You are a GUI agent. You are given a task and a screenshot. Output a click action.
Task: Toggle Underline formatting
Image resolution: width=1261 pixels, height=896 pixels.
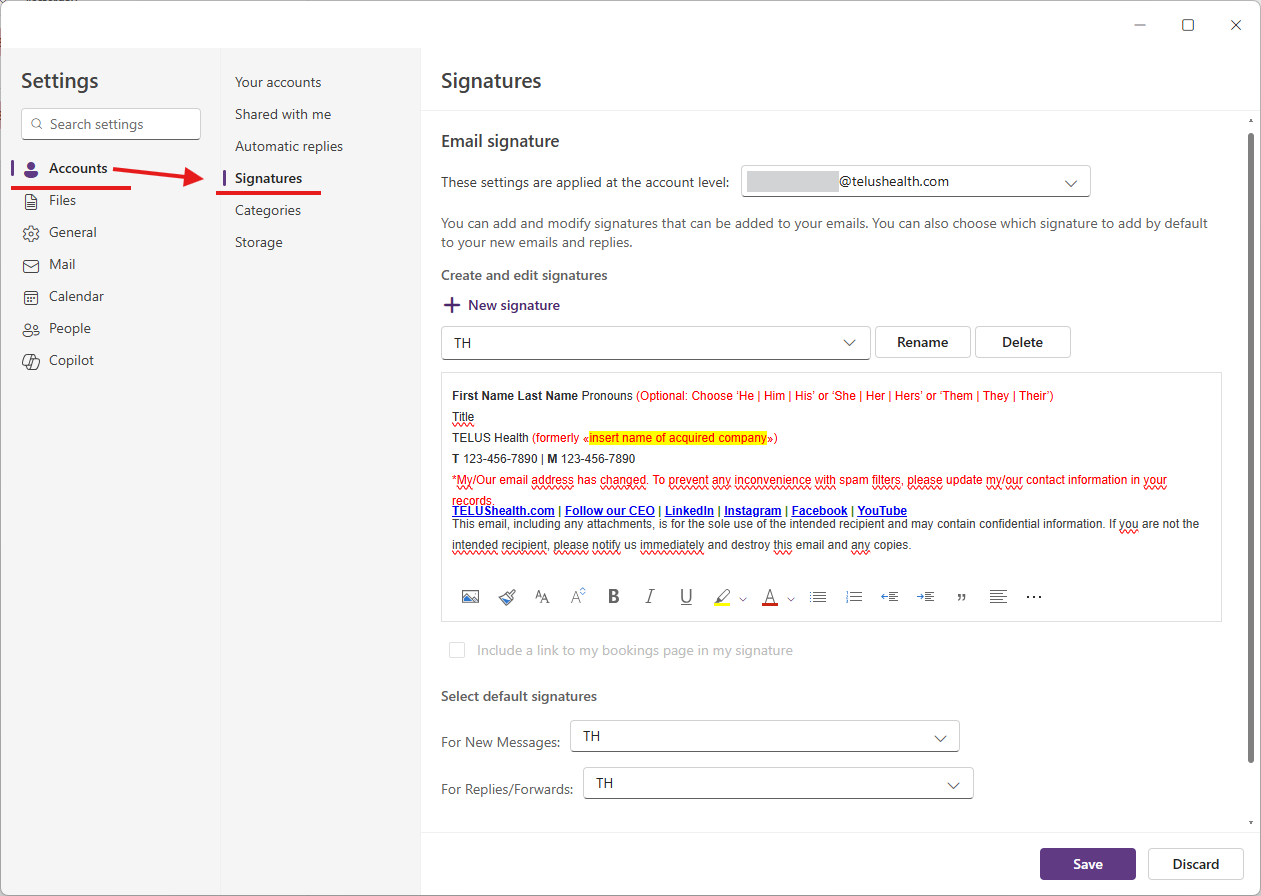[x=686, y=597]
